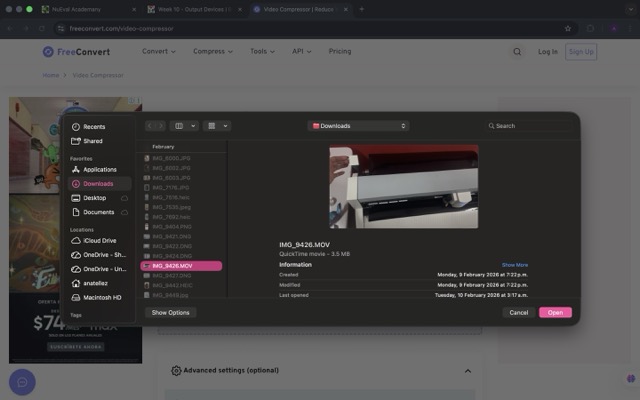
Task: Select file IMG_6003.JPG
Action: pyautogui.click(x=181, y=178)
